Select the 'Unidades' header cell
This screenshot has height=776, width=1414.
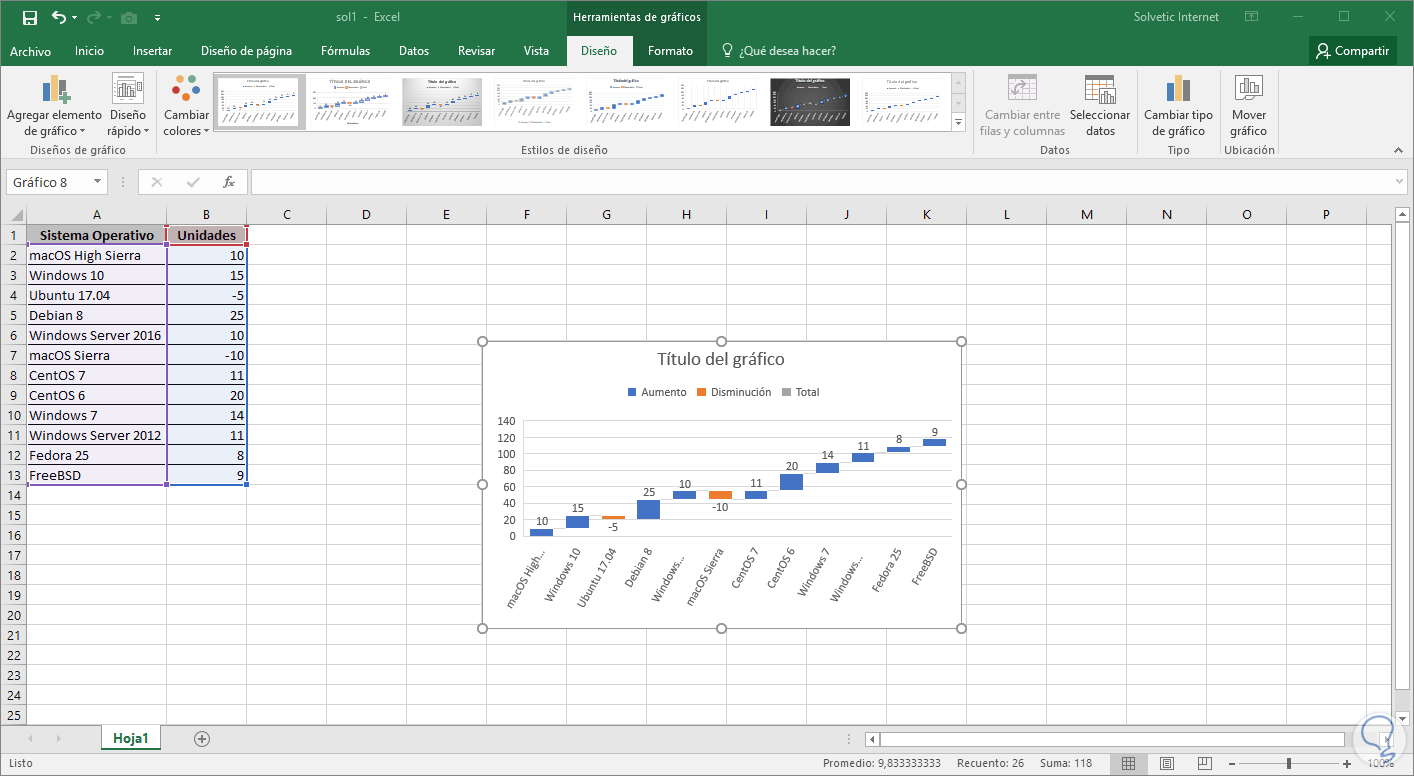206,235
